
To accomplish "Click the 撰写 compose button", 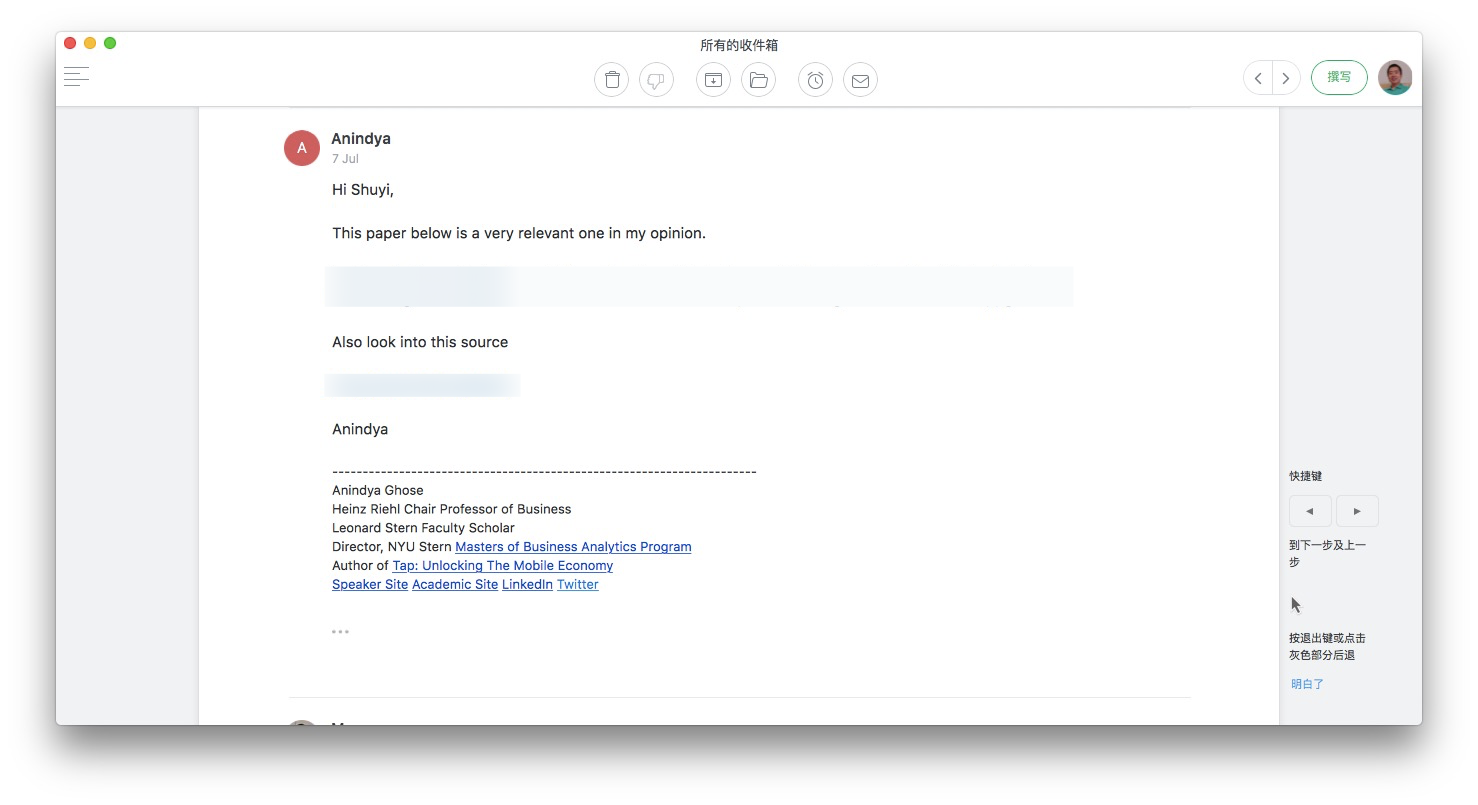I will (x=1339, y=78).
